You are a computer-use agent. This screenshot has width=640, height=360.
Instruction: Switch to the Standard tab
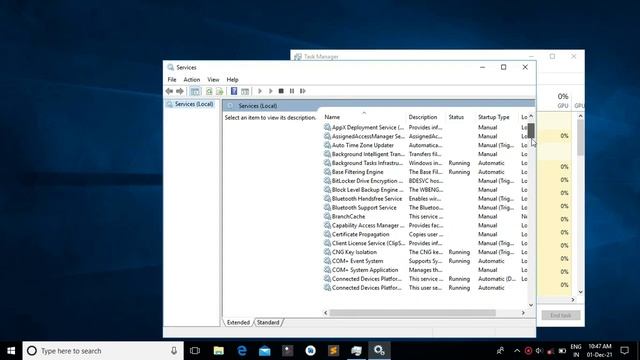[x=268, y=322]
